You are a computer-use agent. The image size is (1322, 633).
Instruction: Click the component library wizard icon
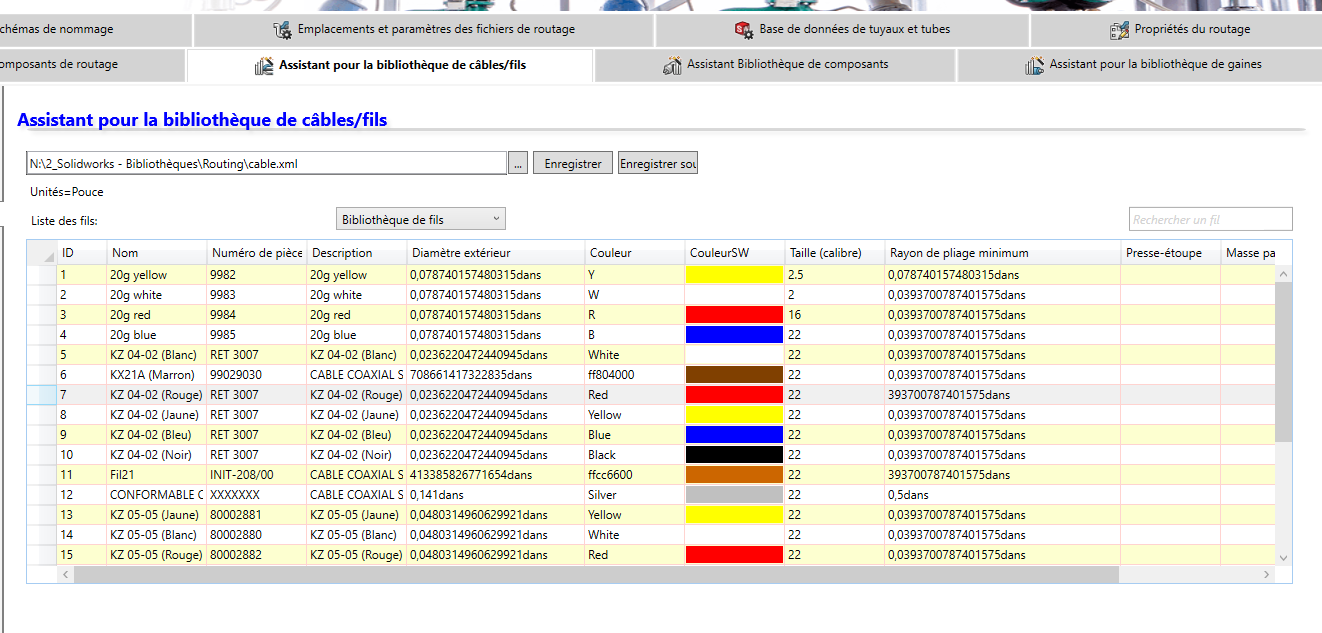tap(672, 65)
